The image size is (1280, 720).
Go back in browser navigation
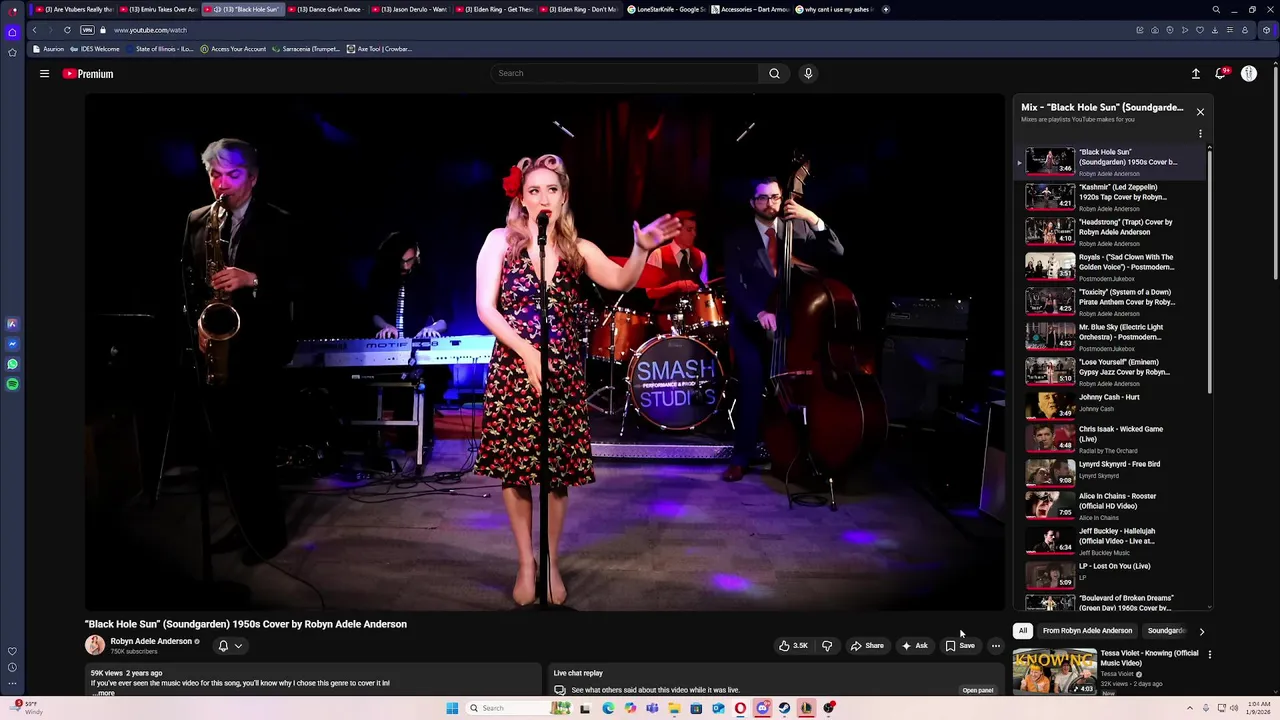tap(34, 30)
